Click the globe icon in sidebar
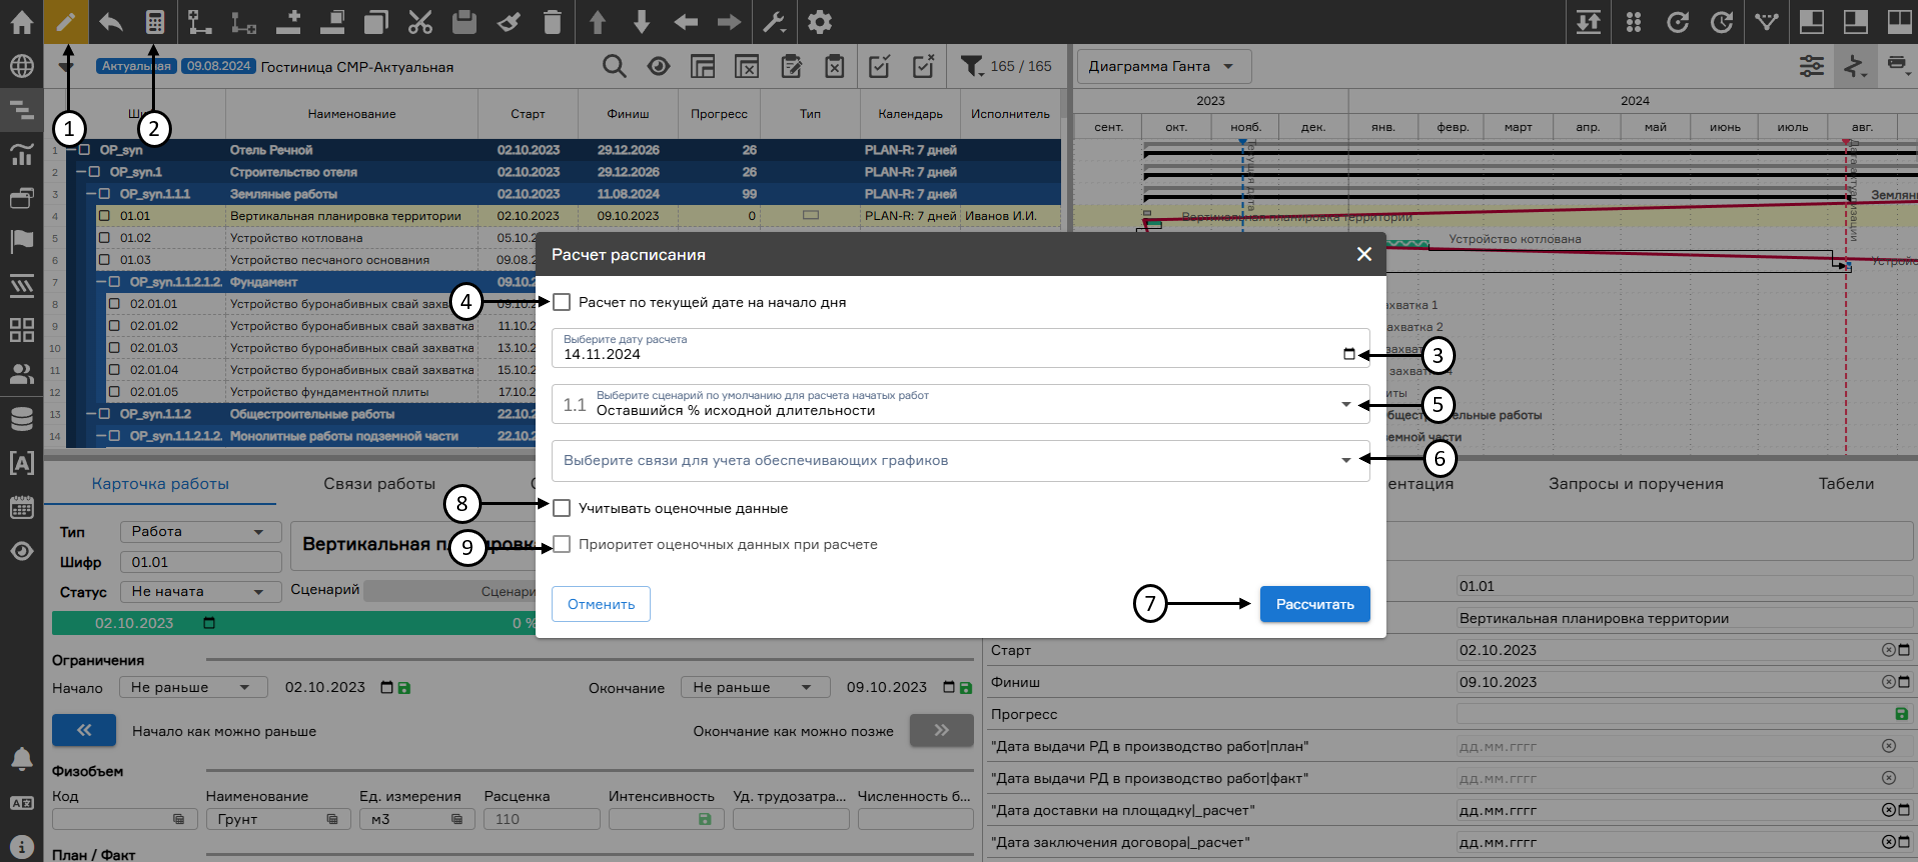 click(x=22, y=66)
